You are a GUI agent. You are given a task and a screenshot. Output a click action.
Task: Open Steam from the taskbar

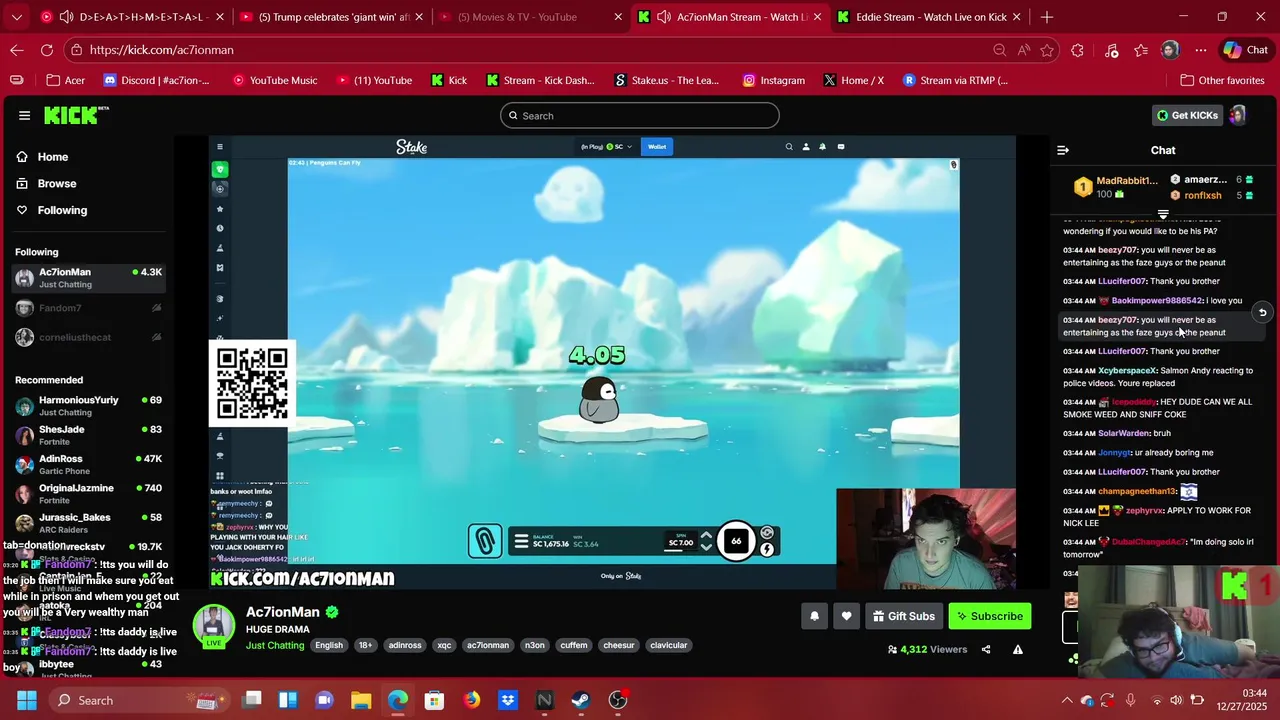581,700
